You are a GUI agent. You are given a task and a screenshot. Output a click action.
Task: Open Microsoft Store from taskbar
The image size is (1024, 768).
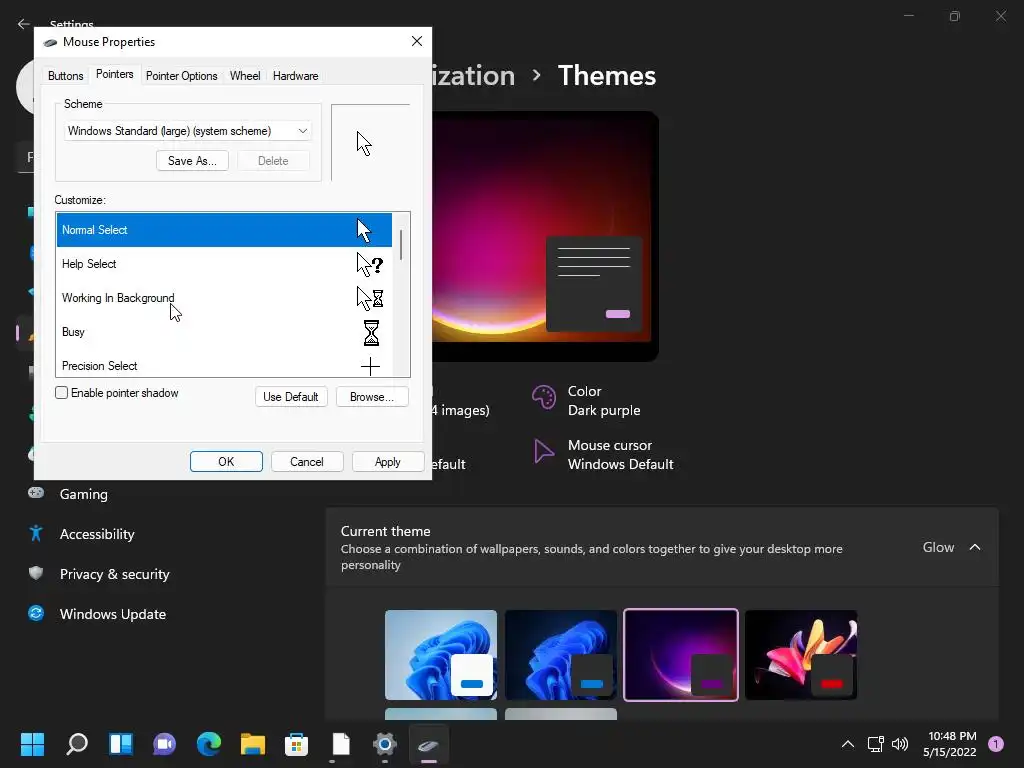[x=296, y=744]
